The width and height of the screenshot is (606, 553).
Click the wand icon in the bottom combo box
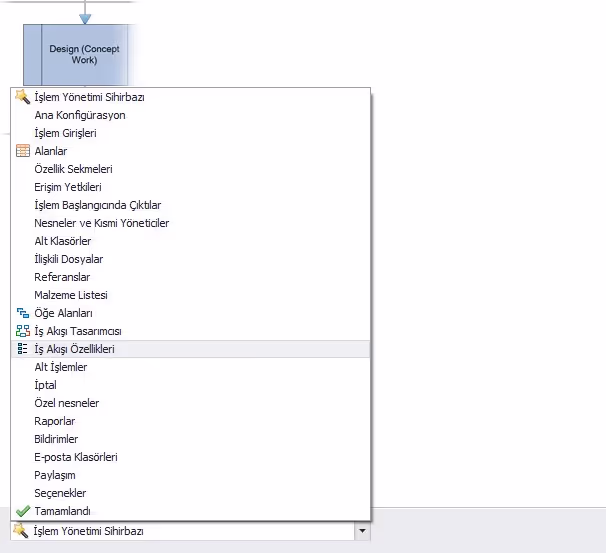(21, 531)
